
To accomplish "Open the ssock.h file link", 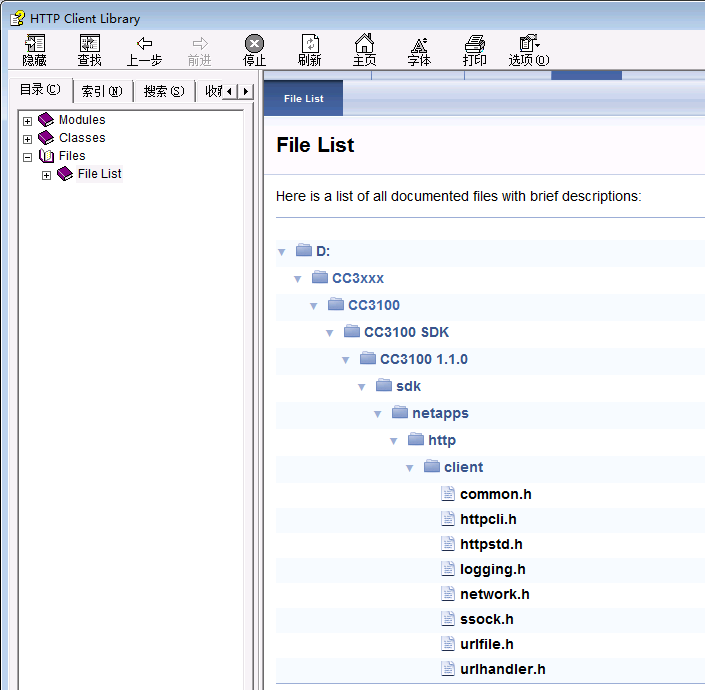I will 486,619.
